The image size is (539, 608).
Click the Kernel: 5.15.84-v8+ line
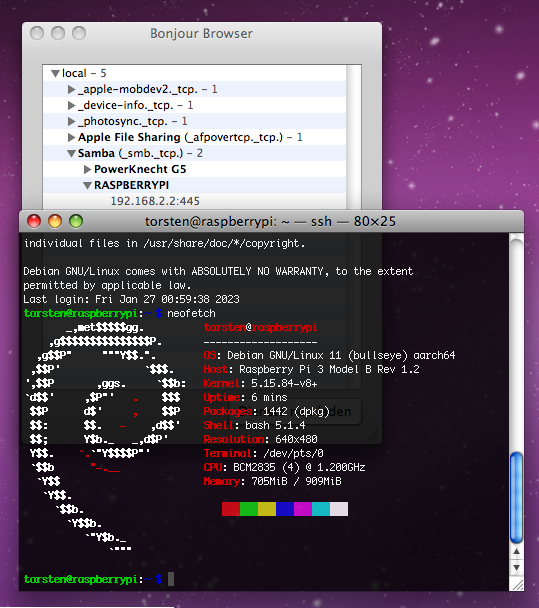click(261, 383)
